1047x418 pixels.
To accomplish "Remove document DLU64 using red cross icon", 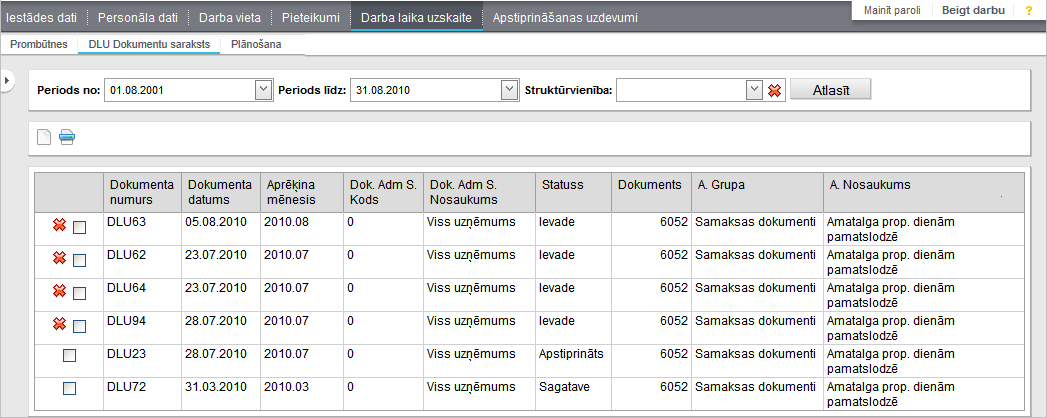I will (x=59, y=291).
